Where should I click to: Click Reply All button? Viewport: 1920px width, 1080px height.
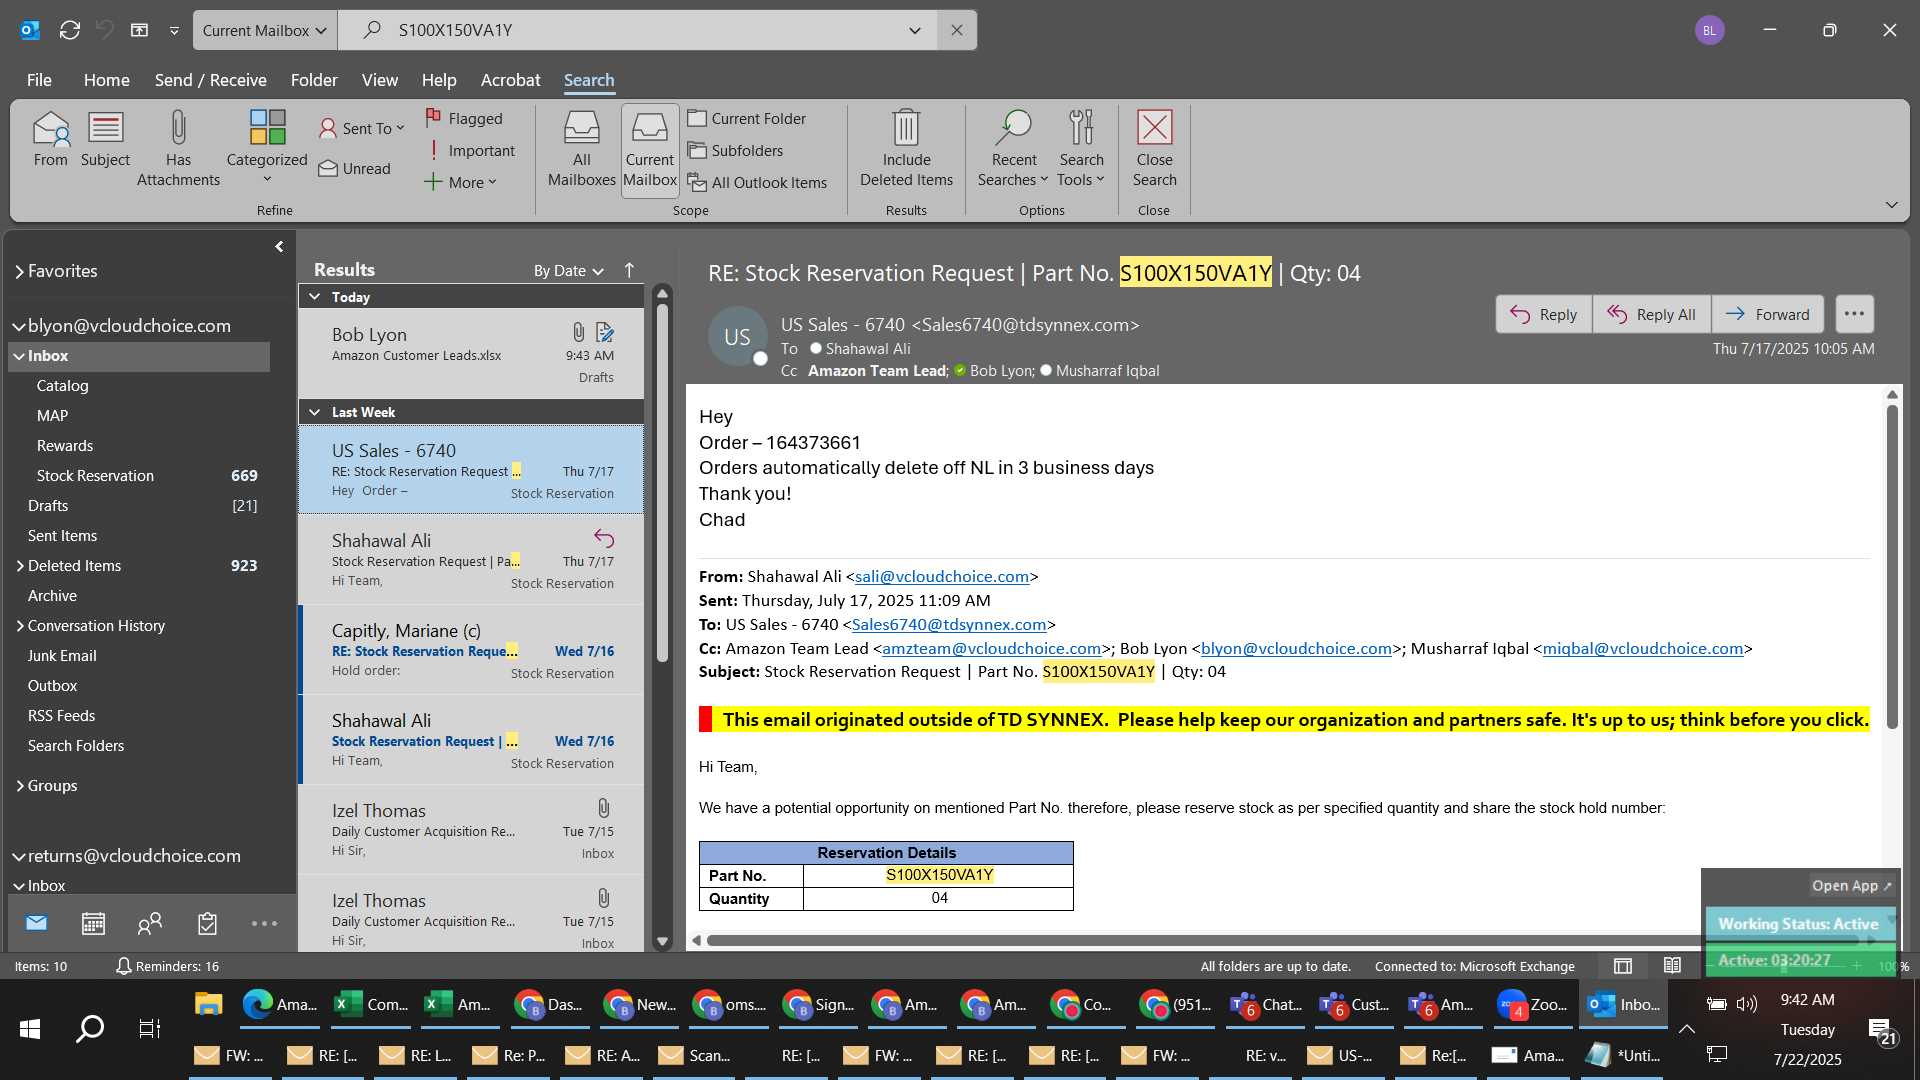1651,314
